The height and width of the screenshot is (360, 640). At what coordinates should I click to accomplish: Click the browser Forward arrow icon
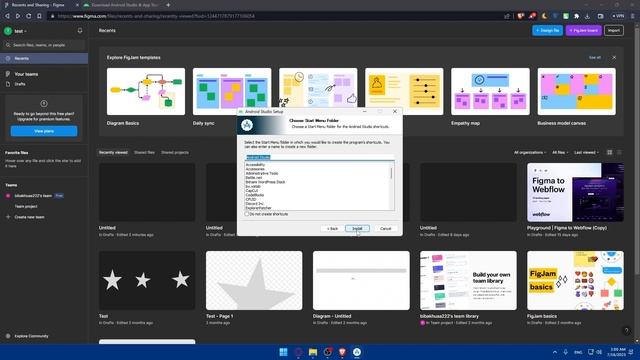click(18, 16)
